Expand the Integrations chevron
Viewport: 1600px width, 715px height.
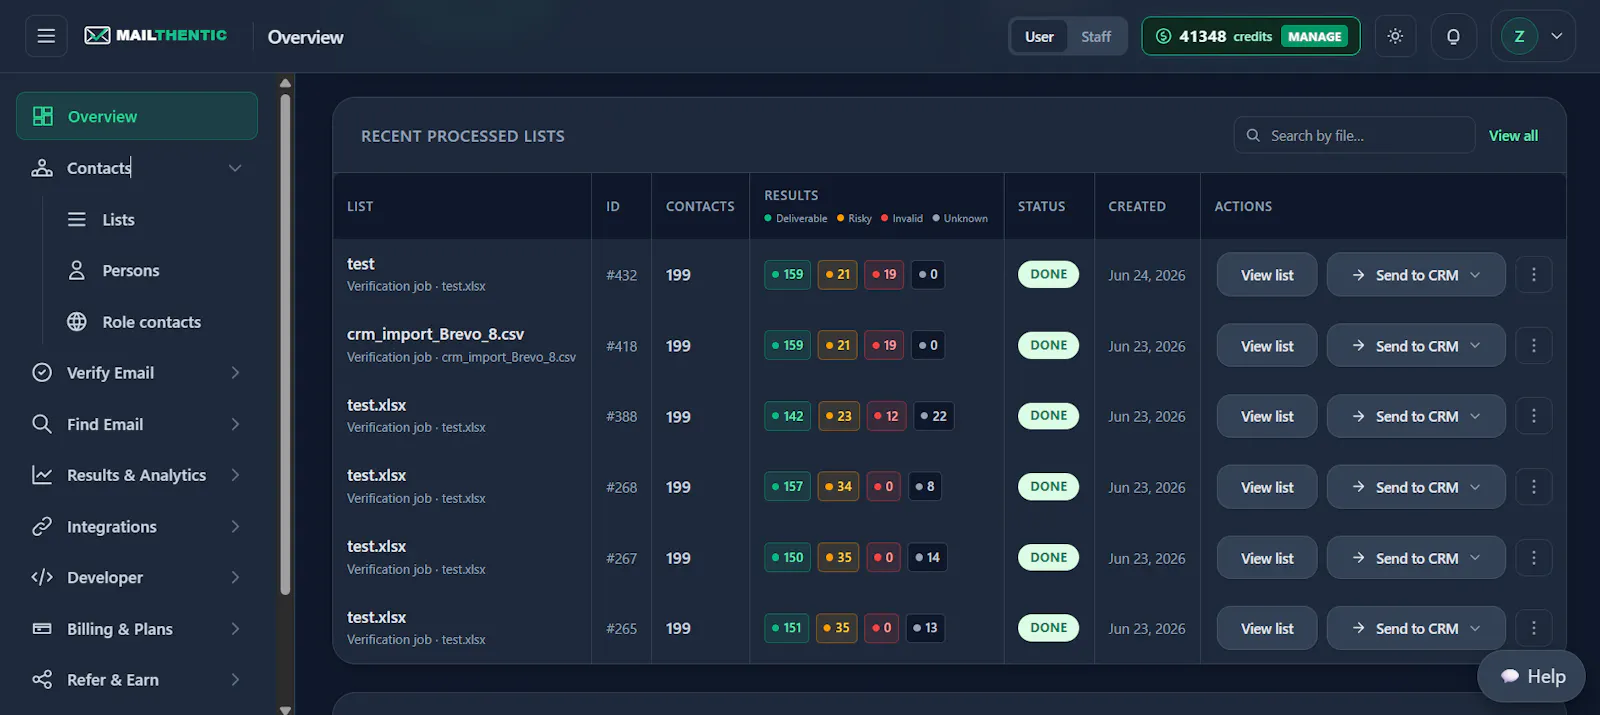tap(235, 526)
